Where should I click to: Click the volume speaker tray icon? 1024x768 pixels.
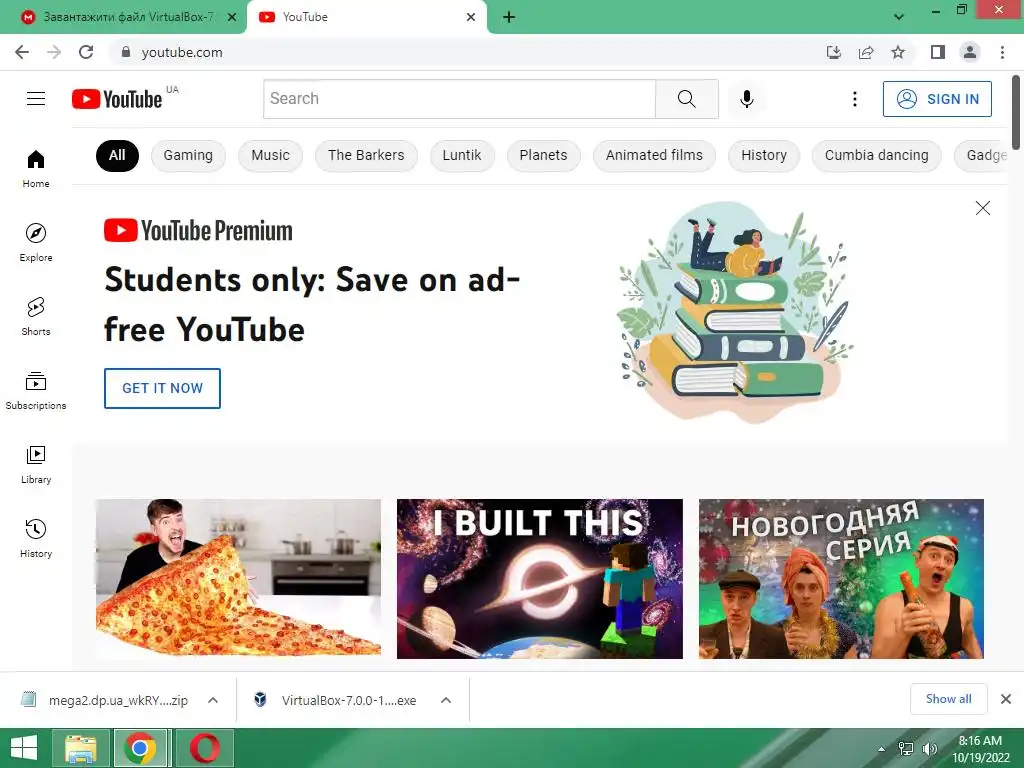[x=929, y=748]
